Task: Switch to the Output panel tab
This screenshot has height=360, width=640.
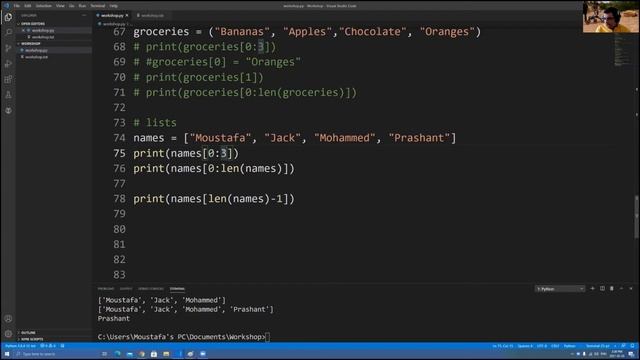Action: 126,289
